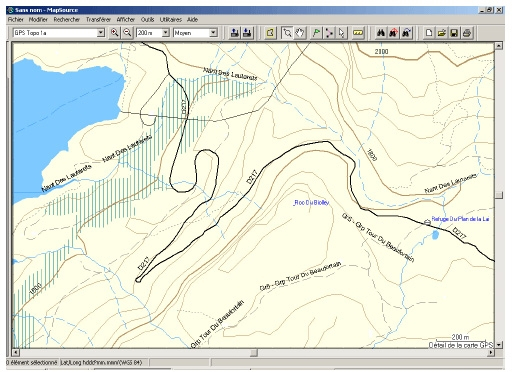The image size is (514, 372).
Task: Click the Refuge Du Plan de la Lai label
Action: tap(460, 219)
